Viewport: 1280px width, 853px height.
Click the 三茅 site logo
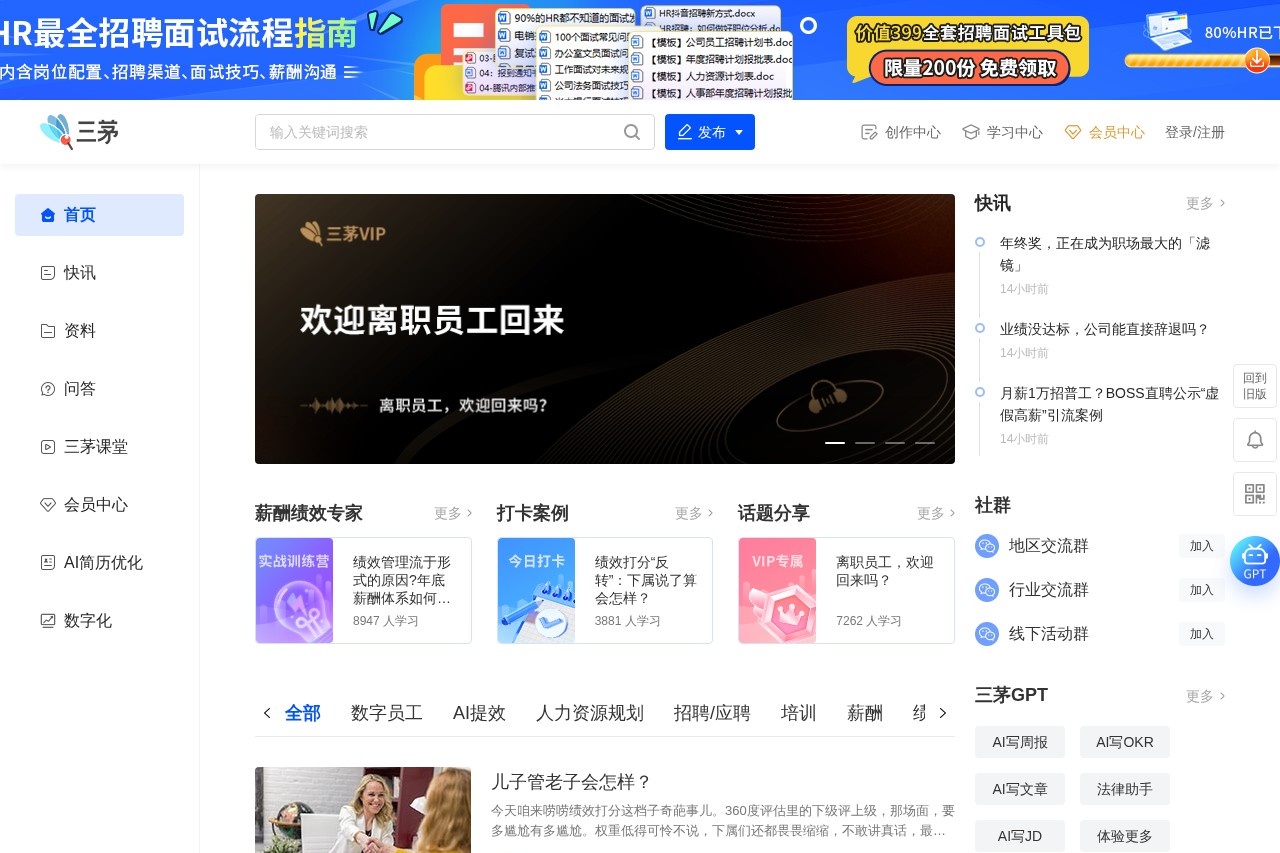(79, 131)
